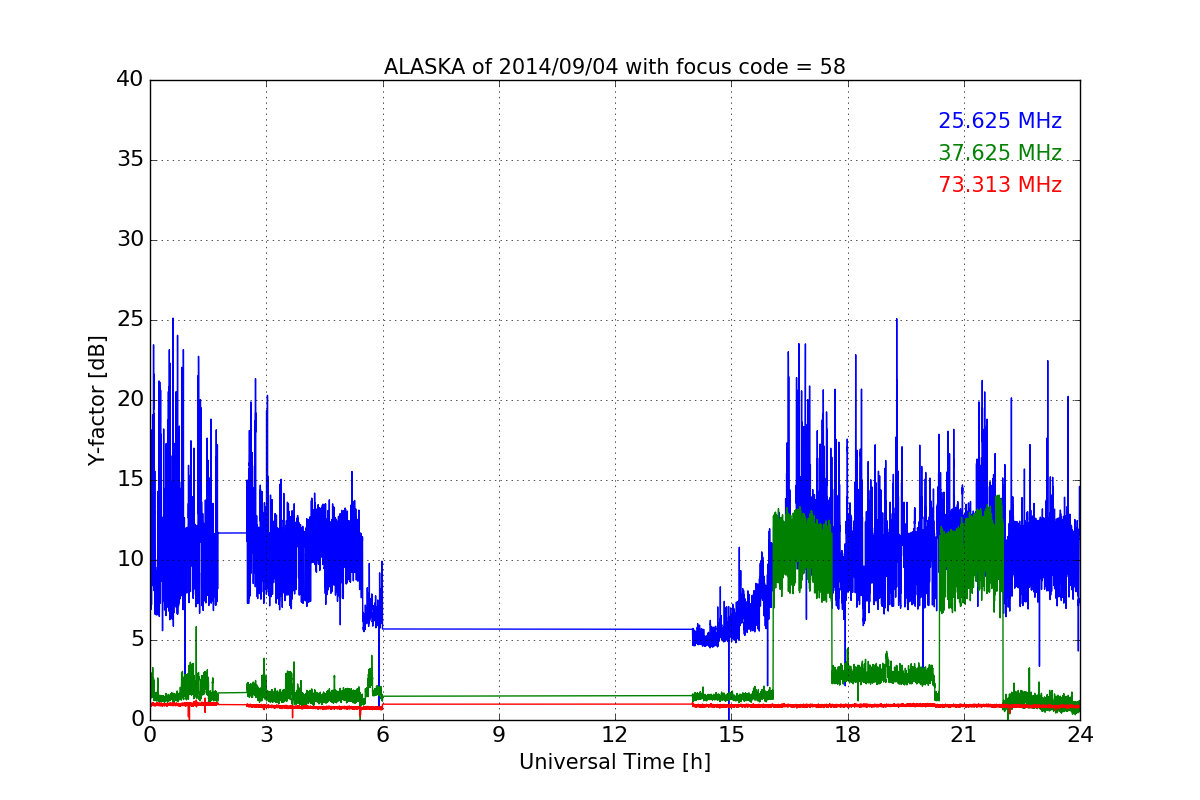Select the 25.625 MHz legend label
This screenshot has width=1200, height=800.
coord(1000,121)
